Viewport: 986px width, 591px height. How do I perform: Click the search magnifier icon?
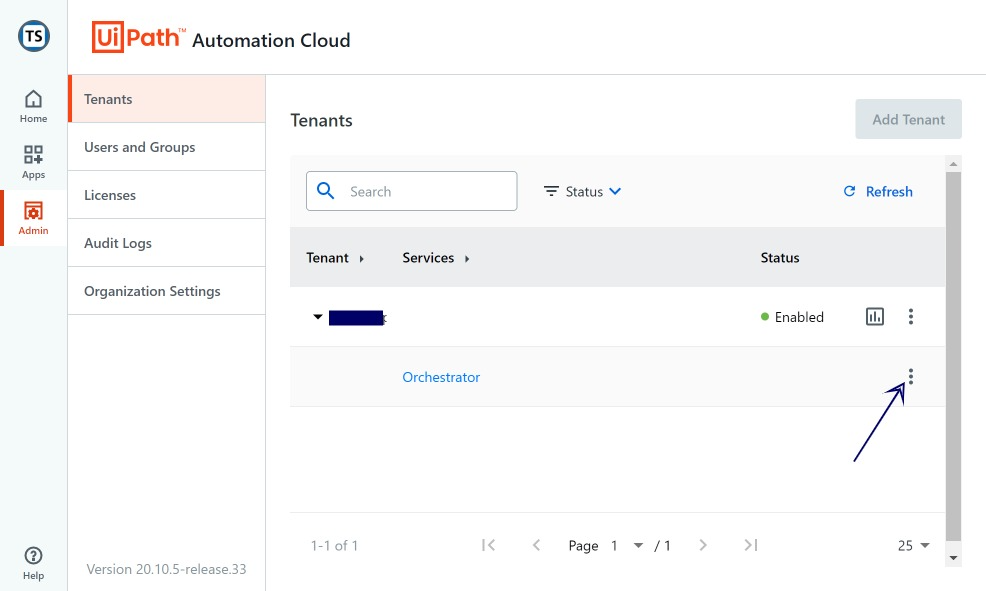[325, 191]
